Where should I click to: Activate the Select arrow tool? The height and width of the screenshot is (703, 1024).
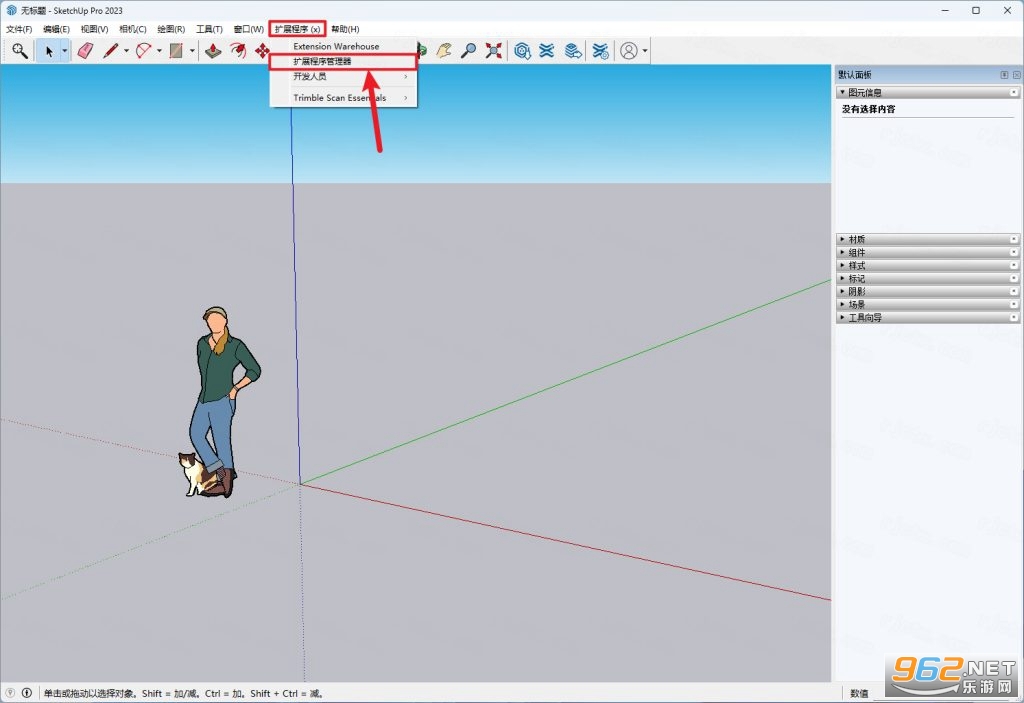tap(48, 50)
